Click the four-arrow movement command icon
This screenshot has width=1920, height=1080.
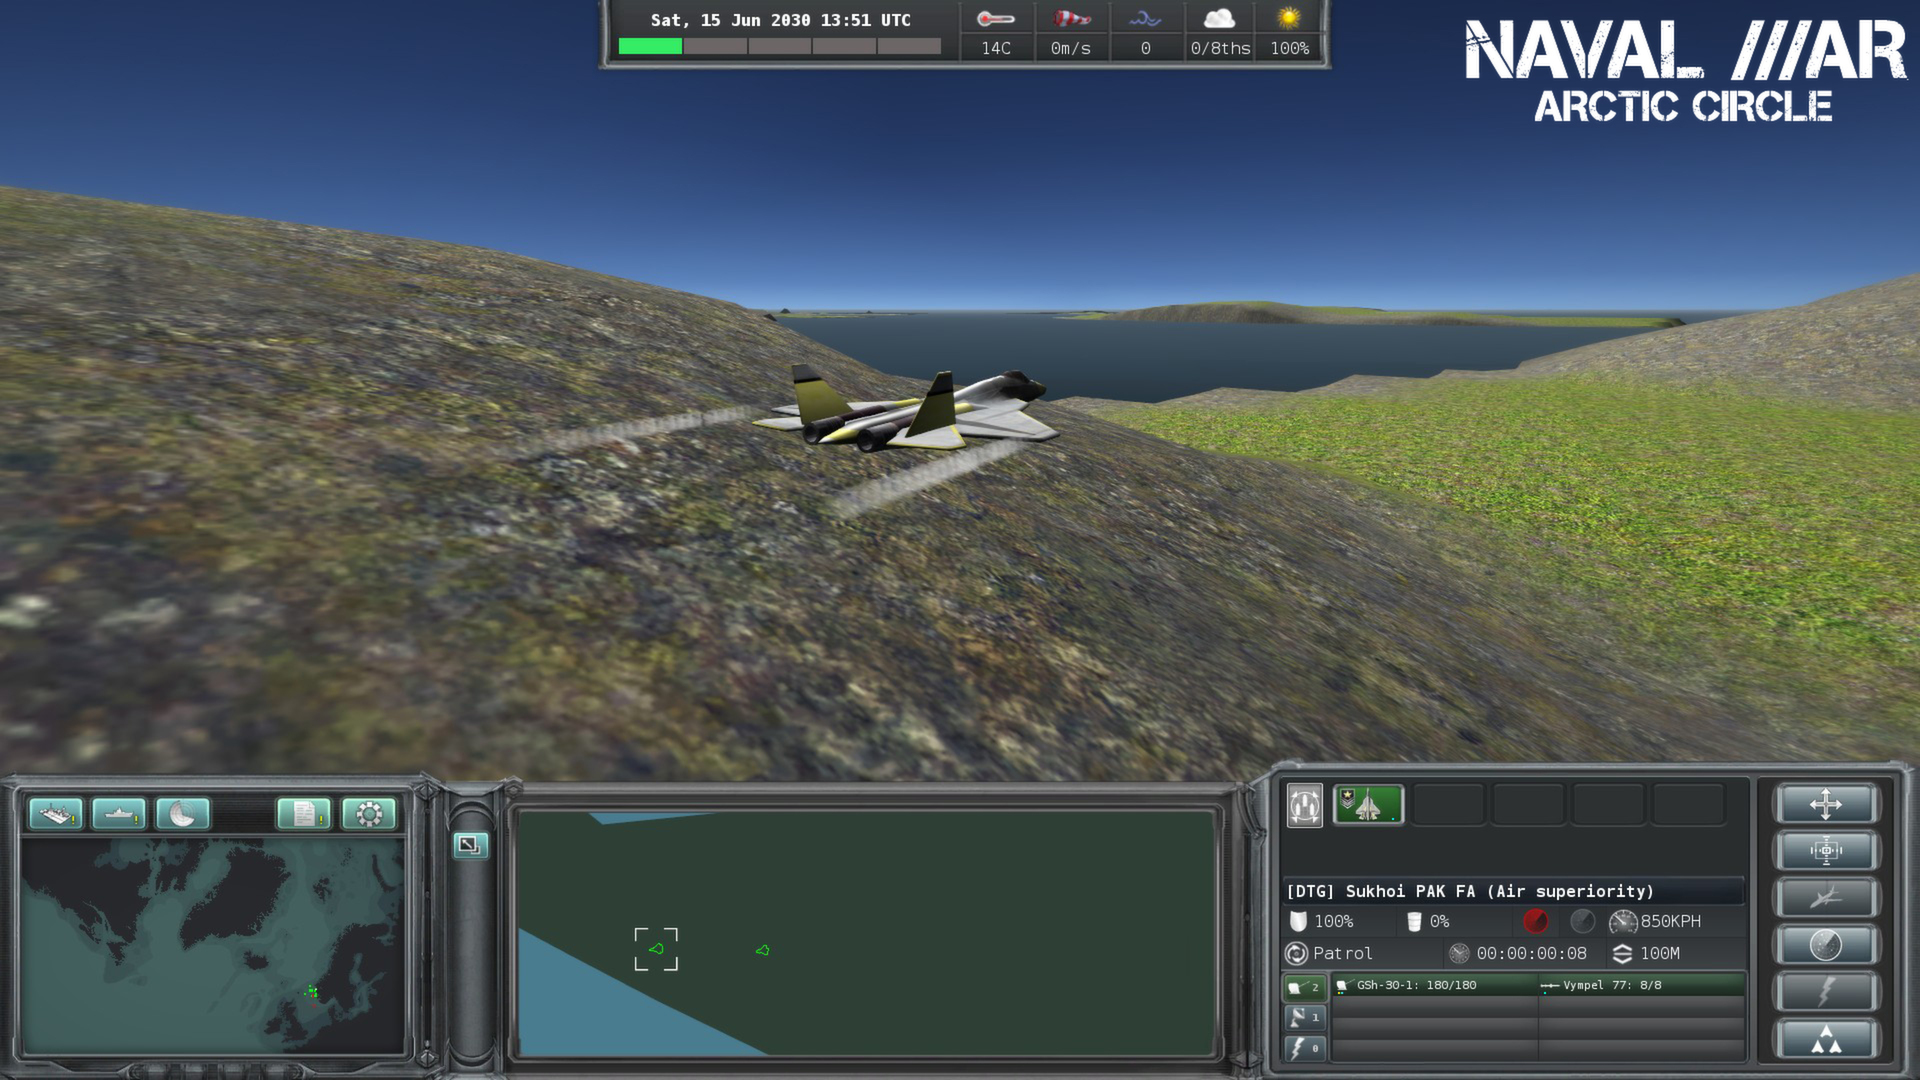coord(1827,803)
